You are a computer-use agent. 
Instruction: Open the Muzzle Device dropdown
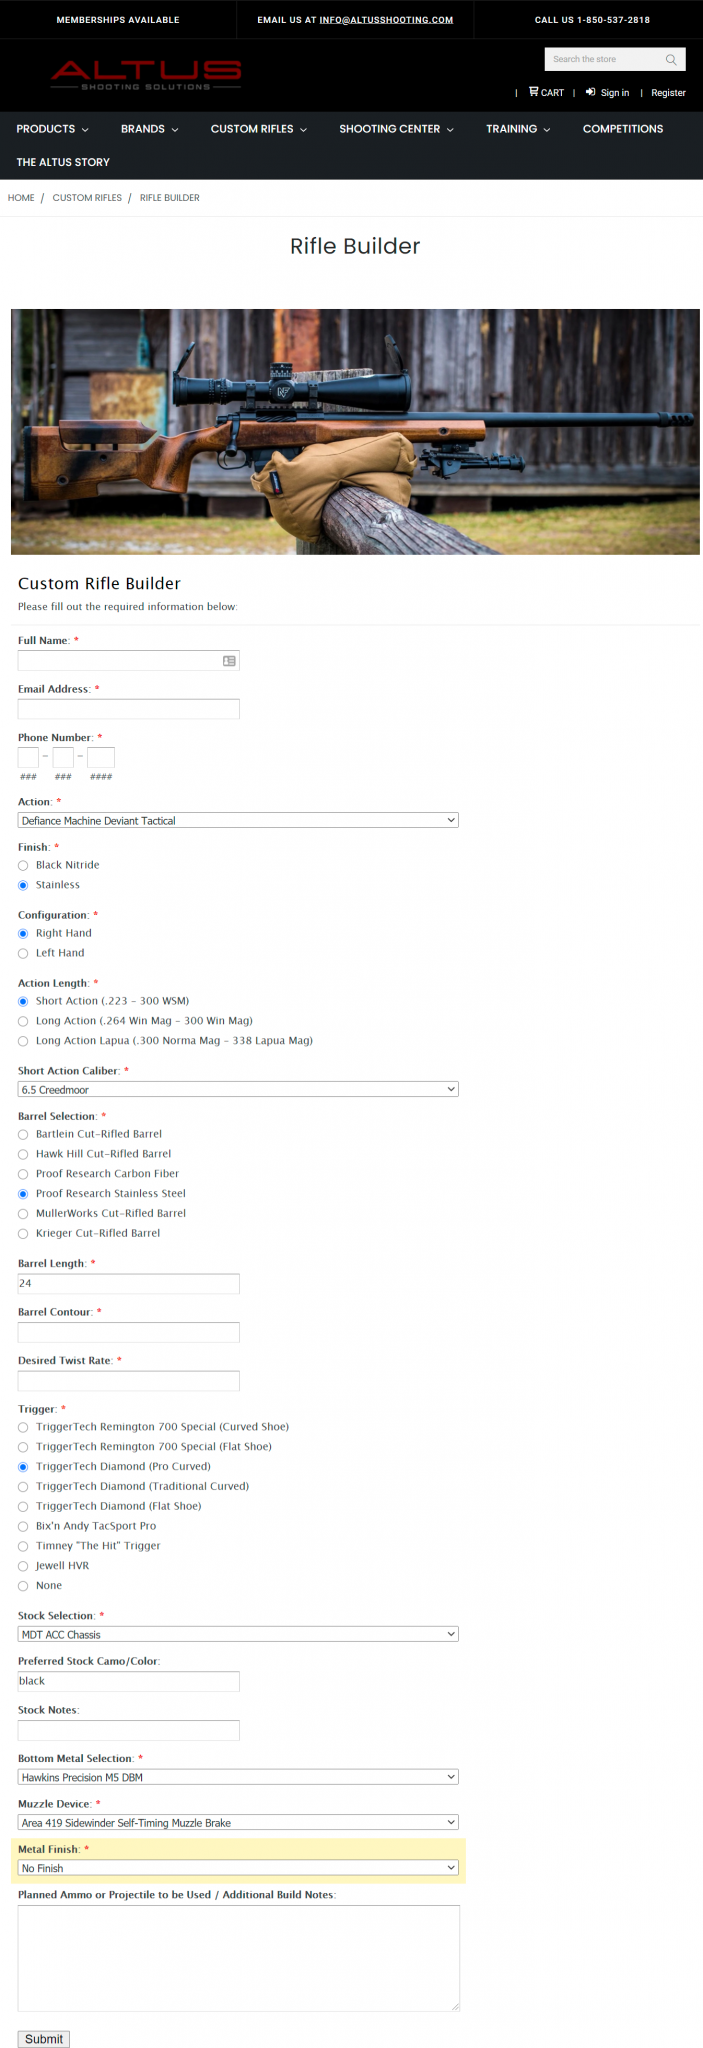(238, 1823)
